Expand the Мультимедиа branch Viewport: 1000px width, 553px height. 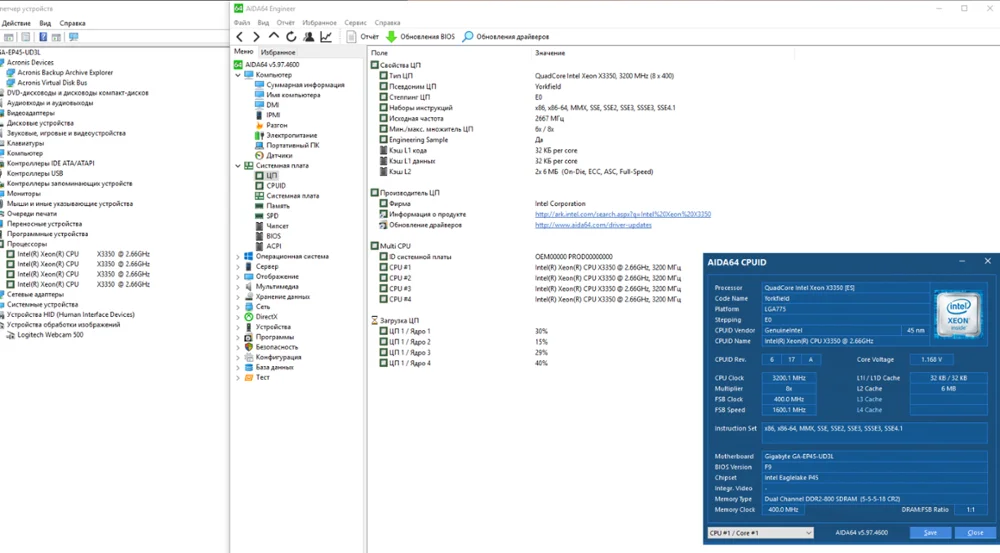point(238,287)
